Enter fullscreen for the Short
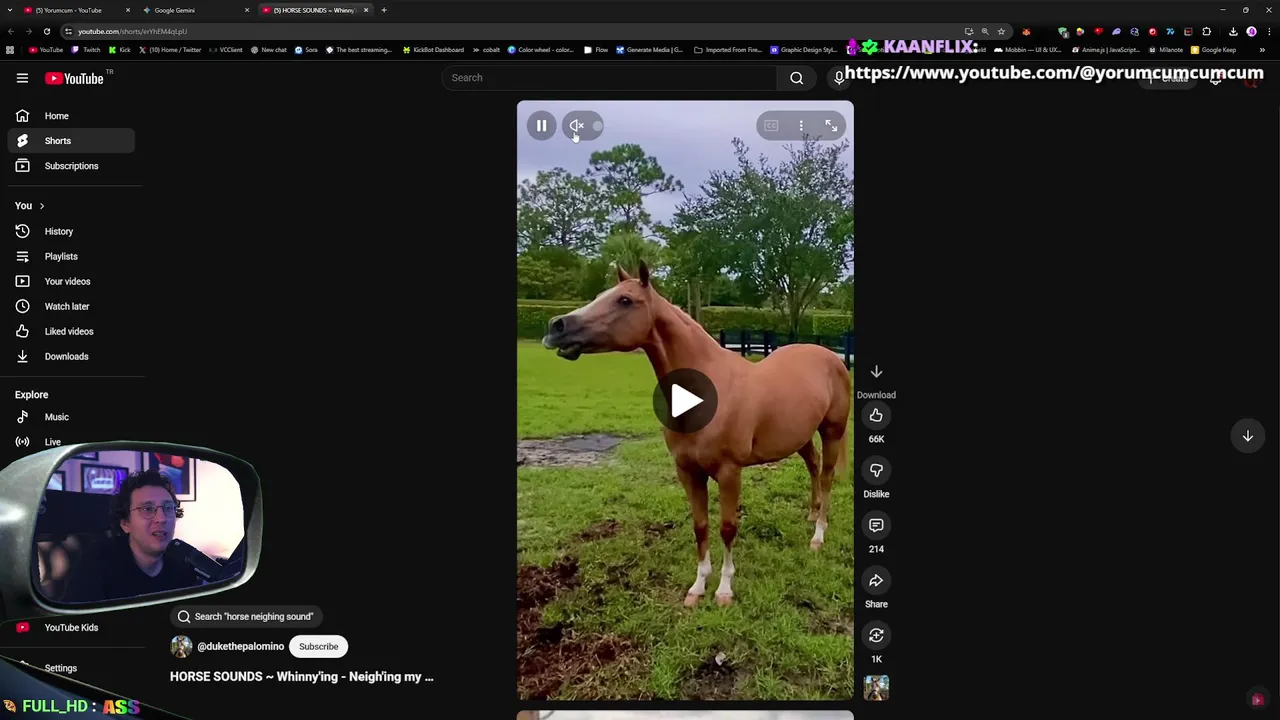Image resolution: width=1280 pixels, height=720 pixels. (831, 125)
